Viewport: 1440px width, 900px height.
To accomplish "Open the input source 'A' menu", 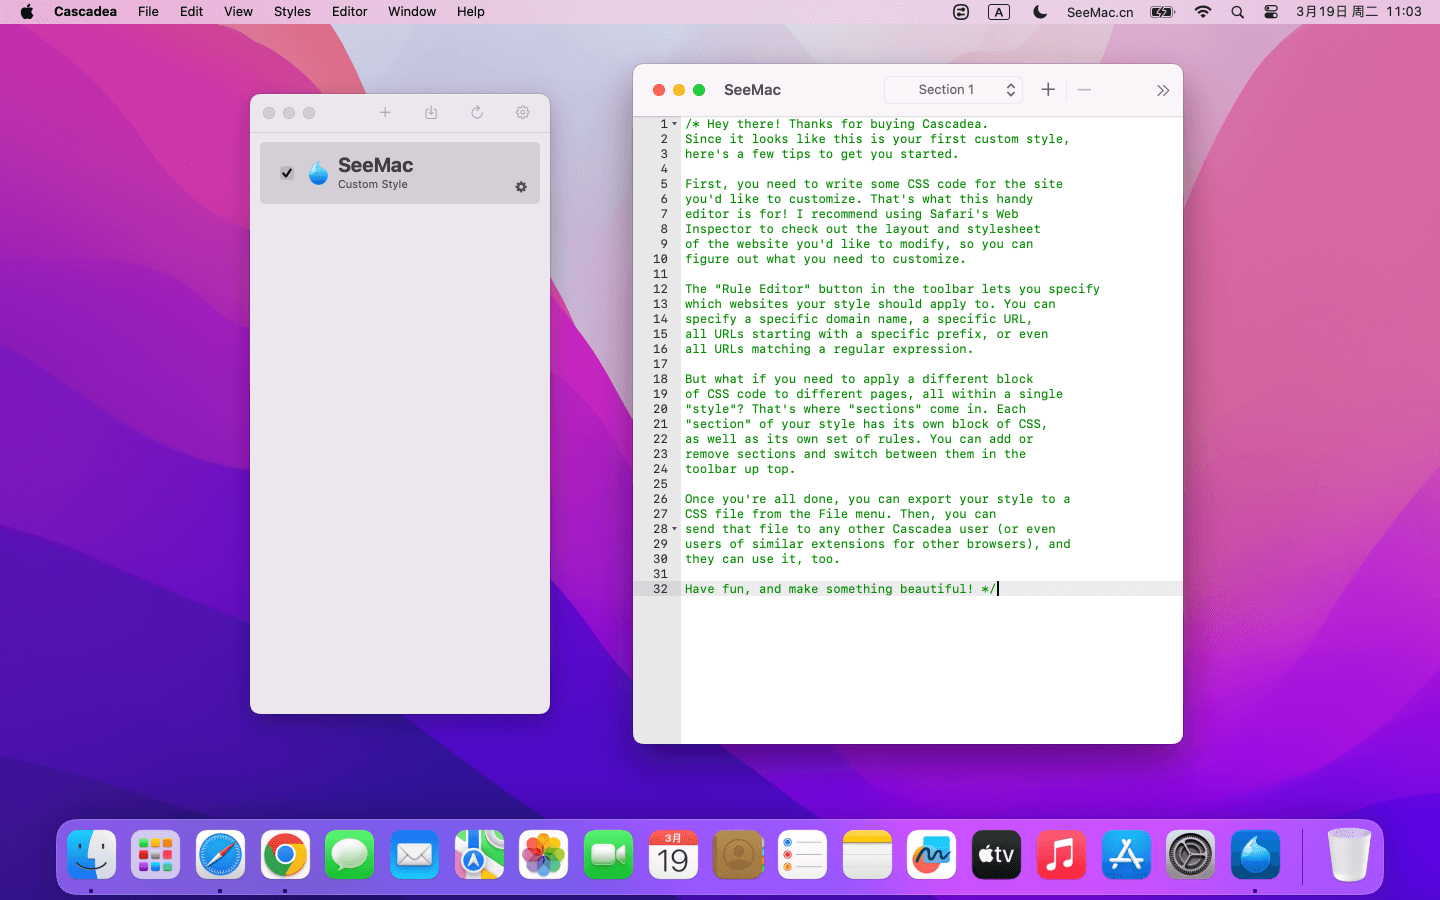I will point(999,12).
